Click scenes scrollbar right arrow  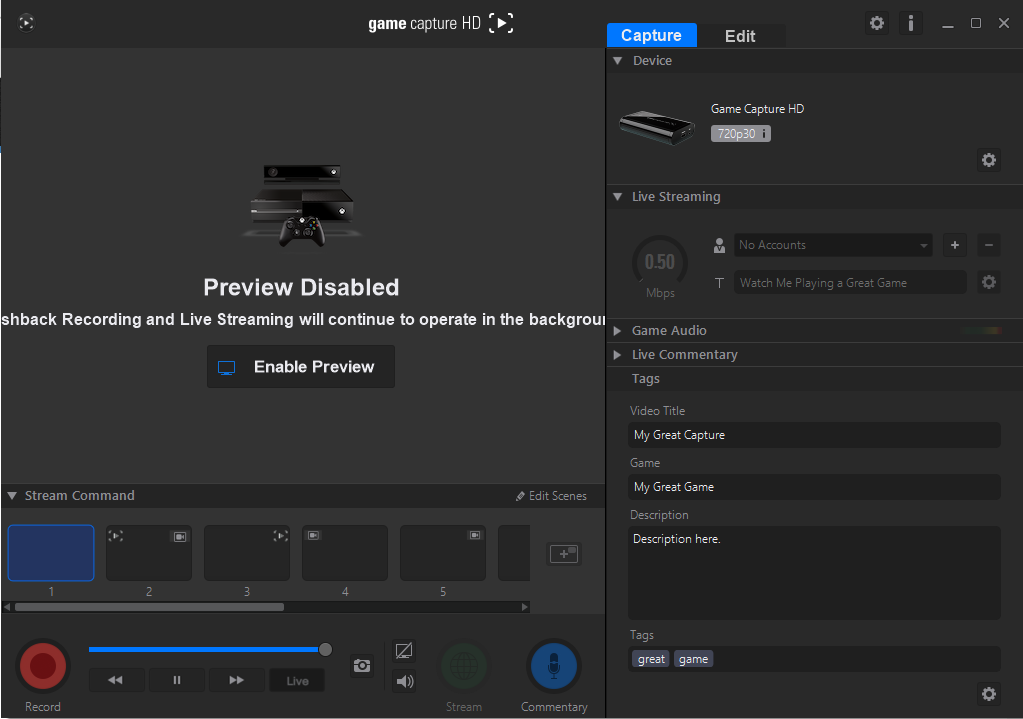point(525,607)
